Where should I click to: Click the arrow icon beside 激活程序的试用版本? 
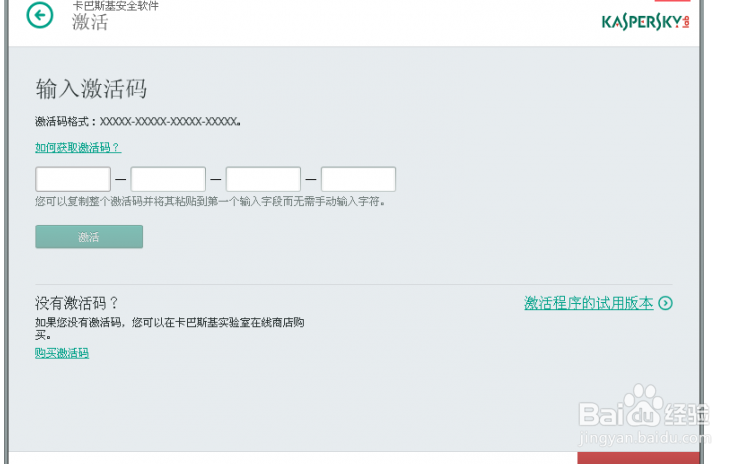(666, 303)
